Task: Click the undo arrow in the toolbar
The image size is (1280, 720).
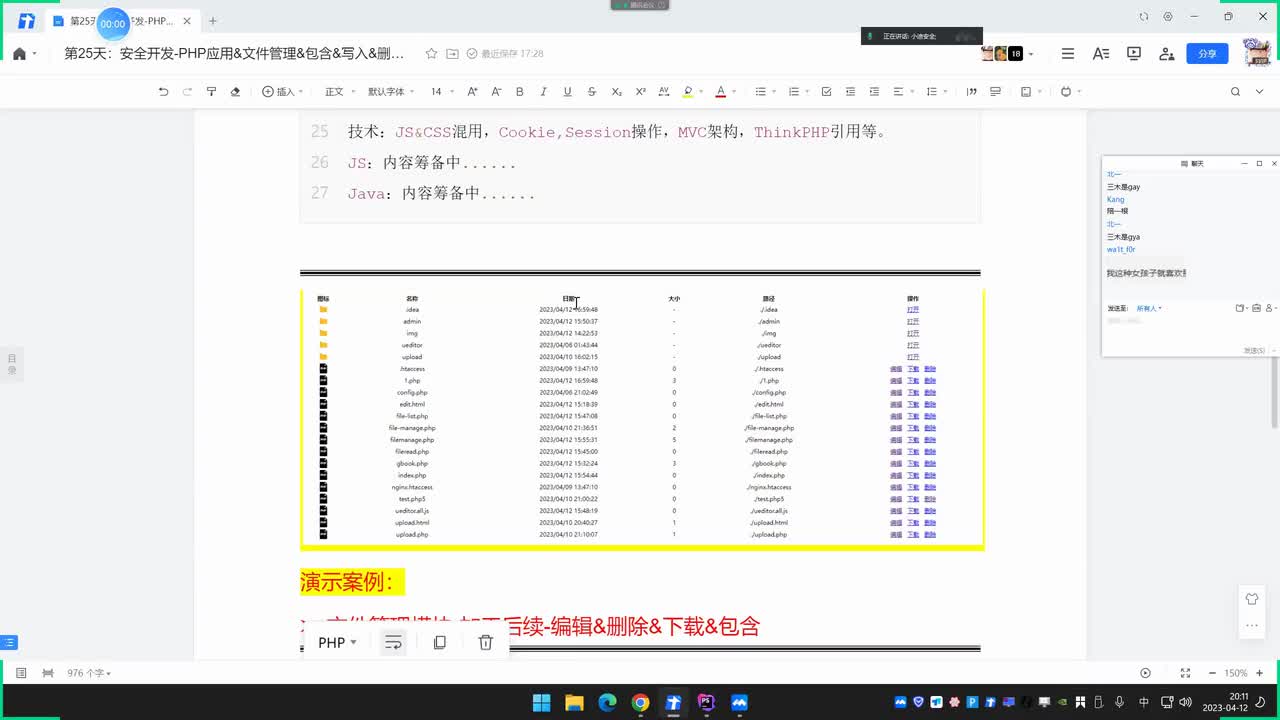Action: click(163, 91)
